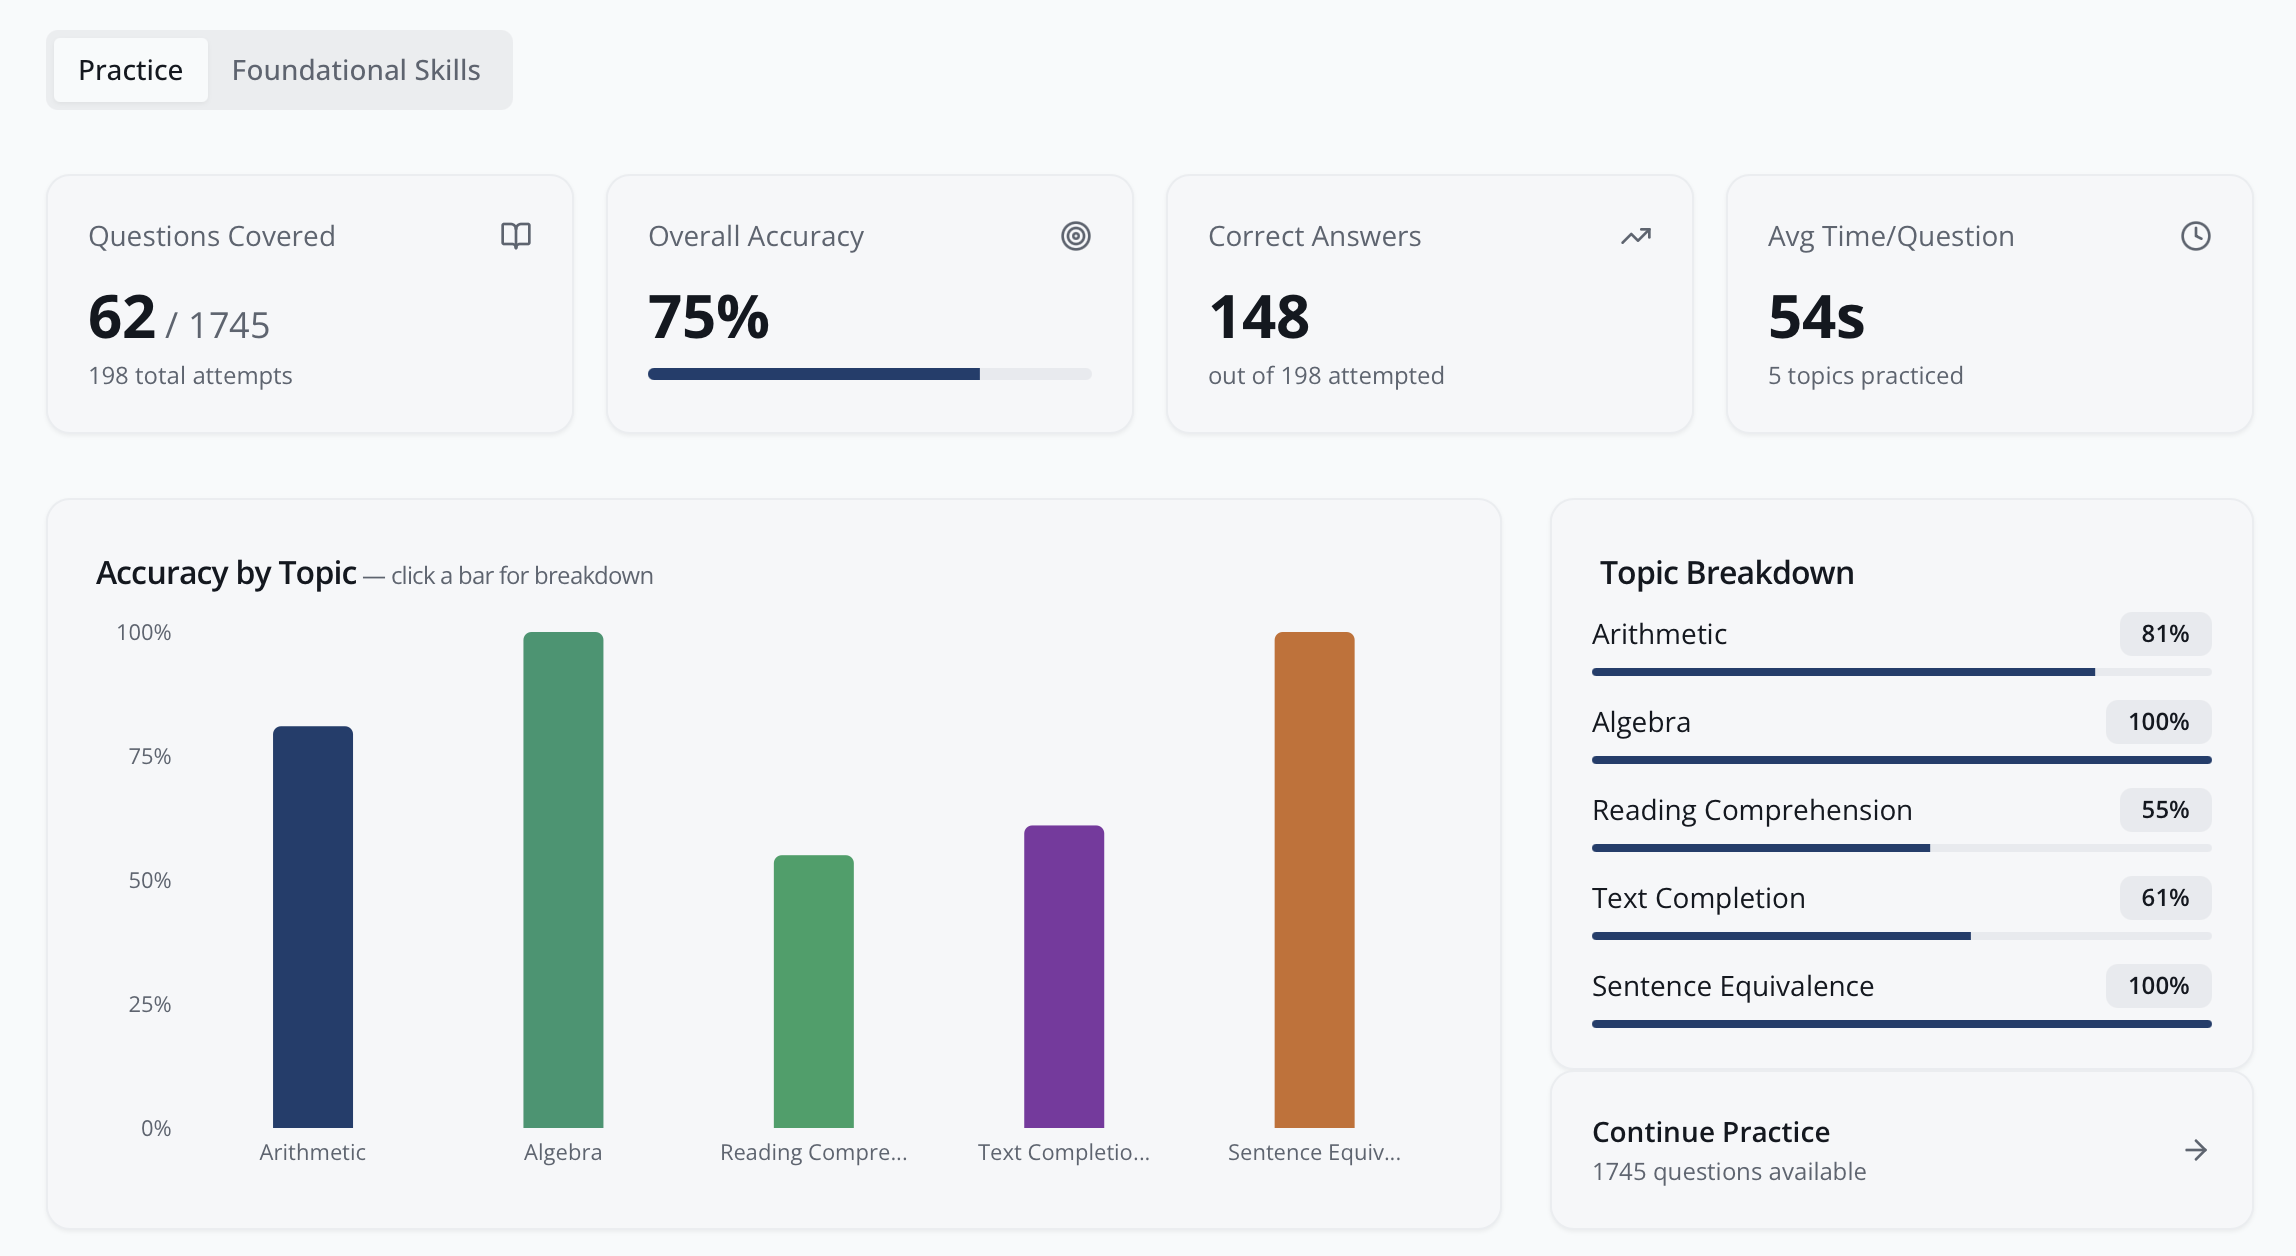The height and width of the screenshot is (1256, 2296).
Task: Switch to the Practice tab
Action: point(131,70)
